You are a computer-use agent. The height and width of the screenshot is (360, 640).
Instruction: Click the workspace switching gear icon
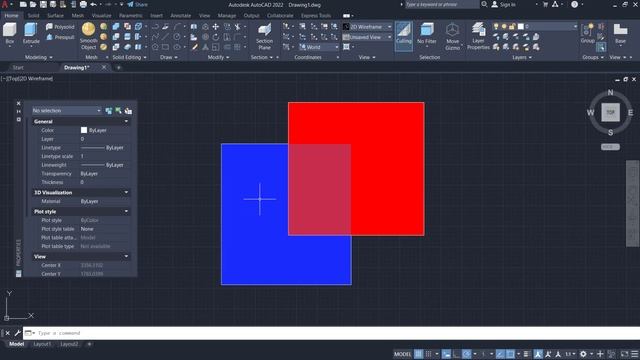pos(583,354)
